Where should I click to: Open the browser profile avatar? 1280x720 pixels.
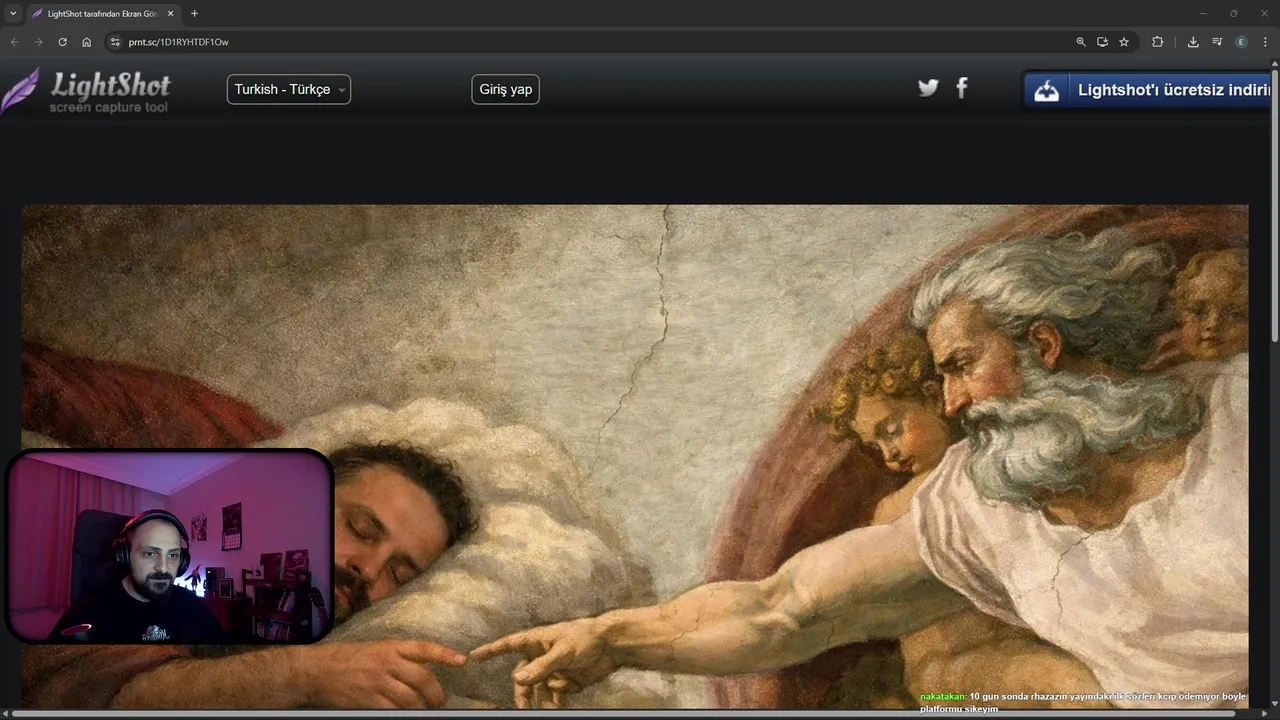(1241, 42)
